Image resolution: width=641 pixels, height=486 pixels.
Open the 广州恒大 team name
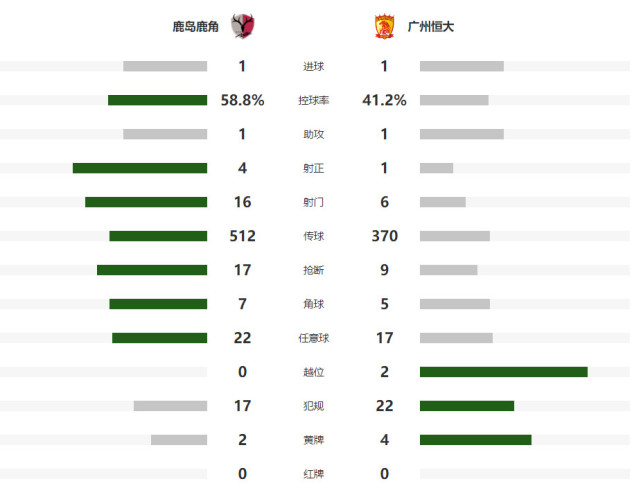pos(431,27)
